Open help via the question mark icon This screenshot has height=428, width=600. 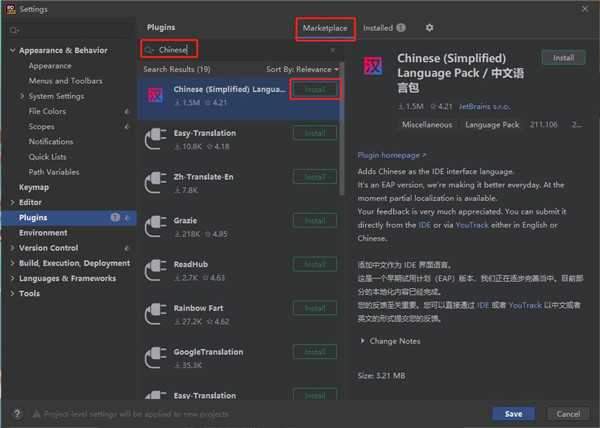[17, 413]
